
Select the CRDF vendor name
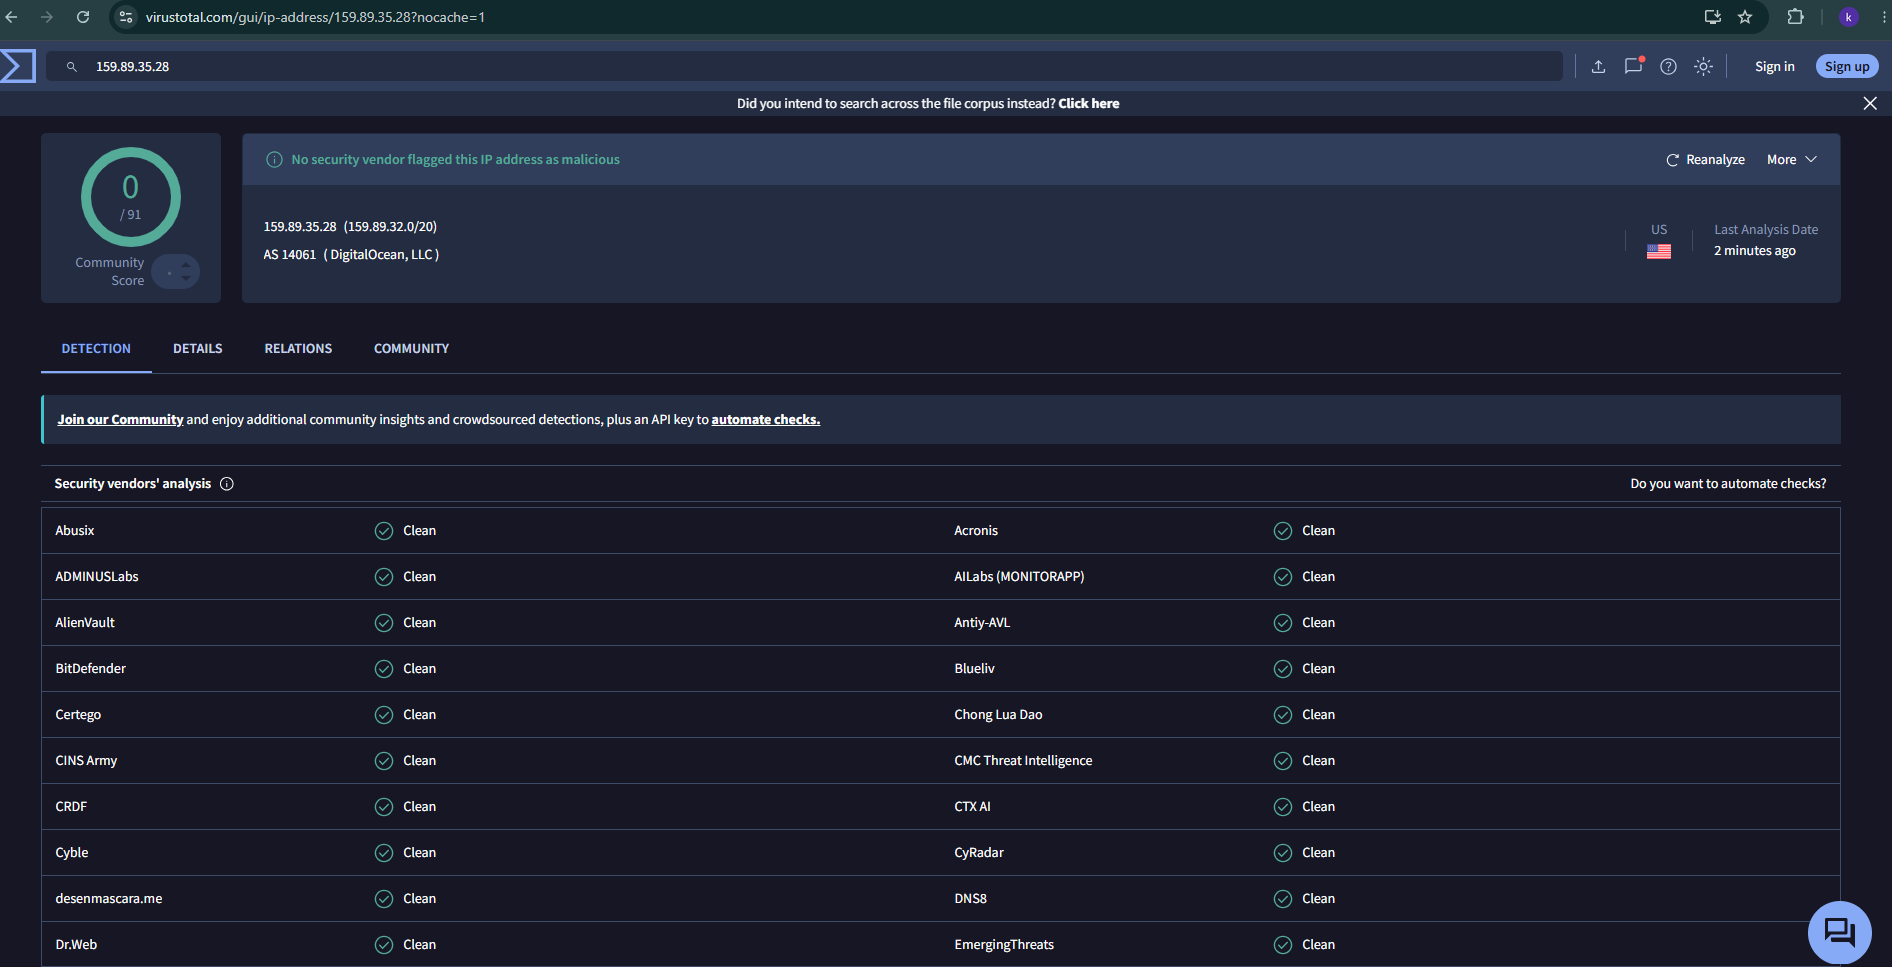[x=71, y=807]
